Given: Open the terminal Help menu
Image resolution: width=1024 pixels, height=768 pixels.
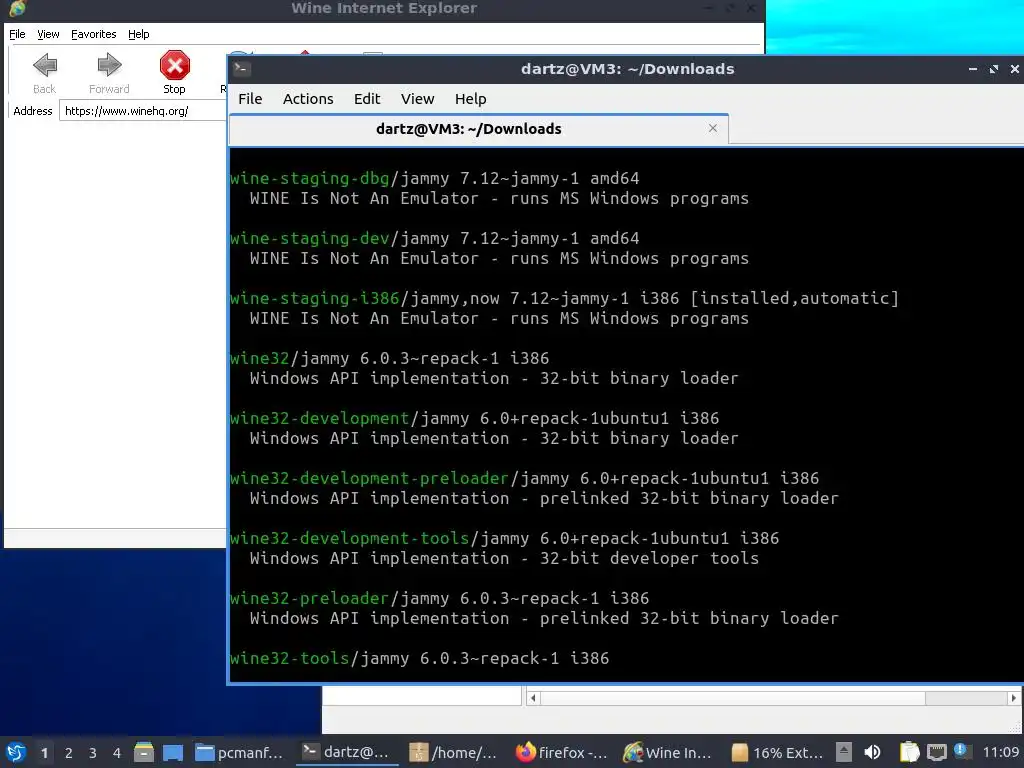Looking at the screenshot, I should [x=470, y=99].
